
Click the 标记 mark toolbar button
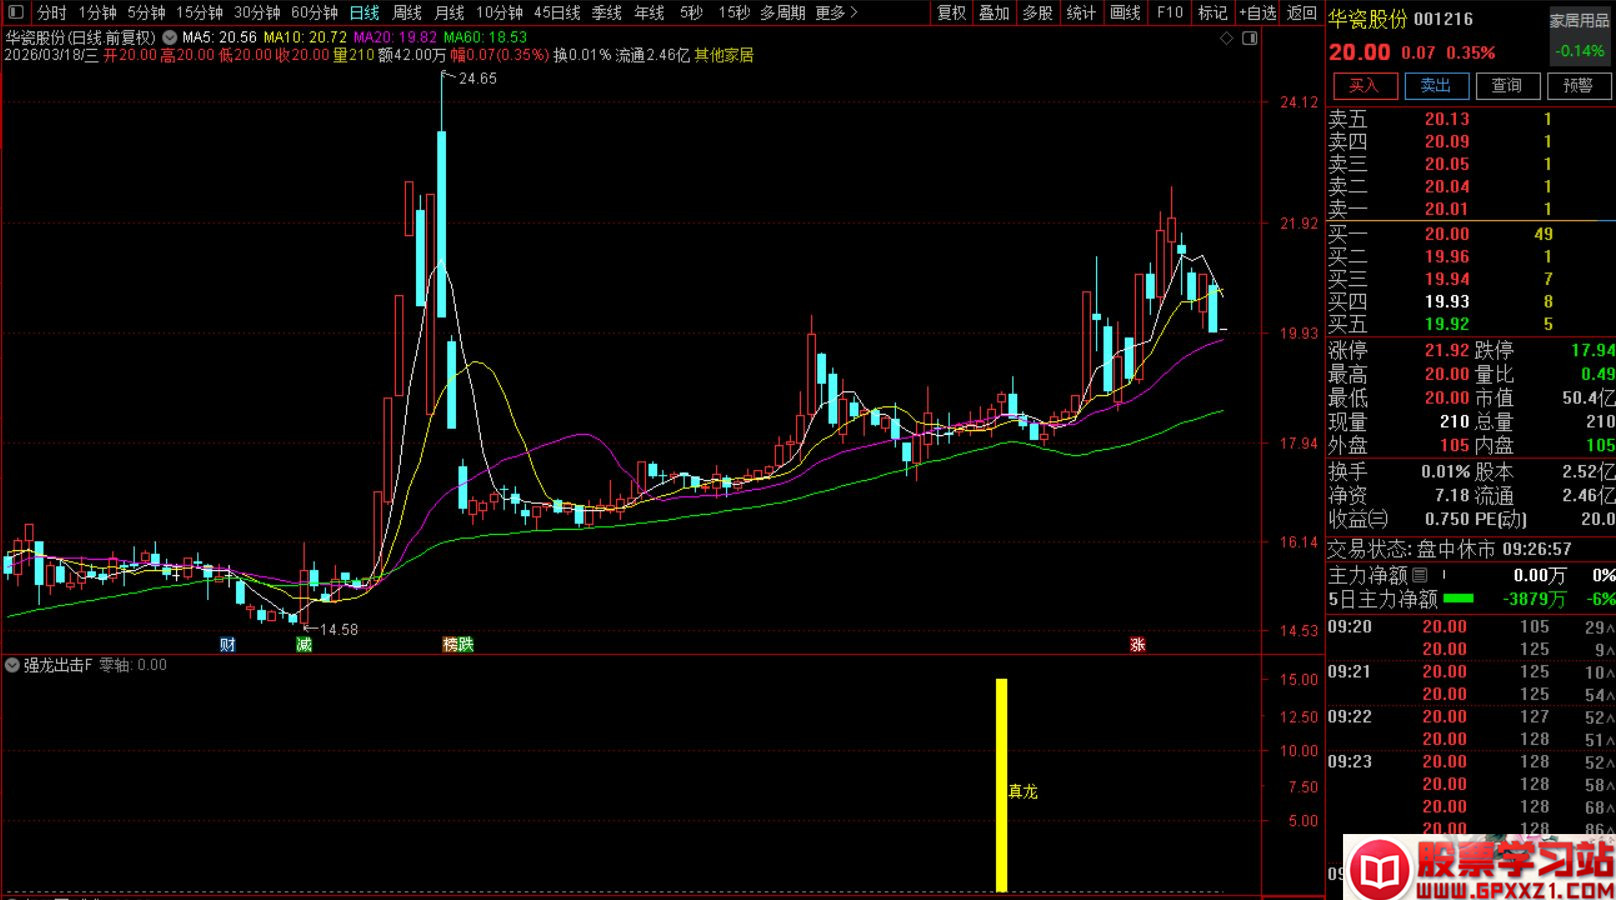1212,12
